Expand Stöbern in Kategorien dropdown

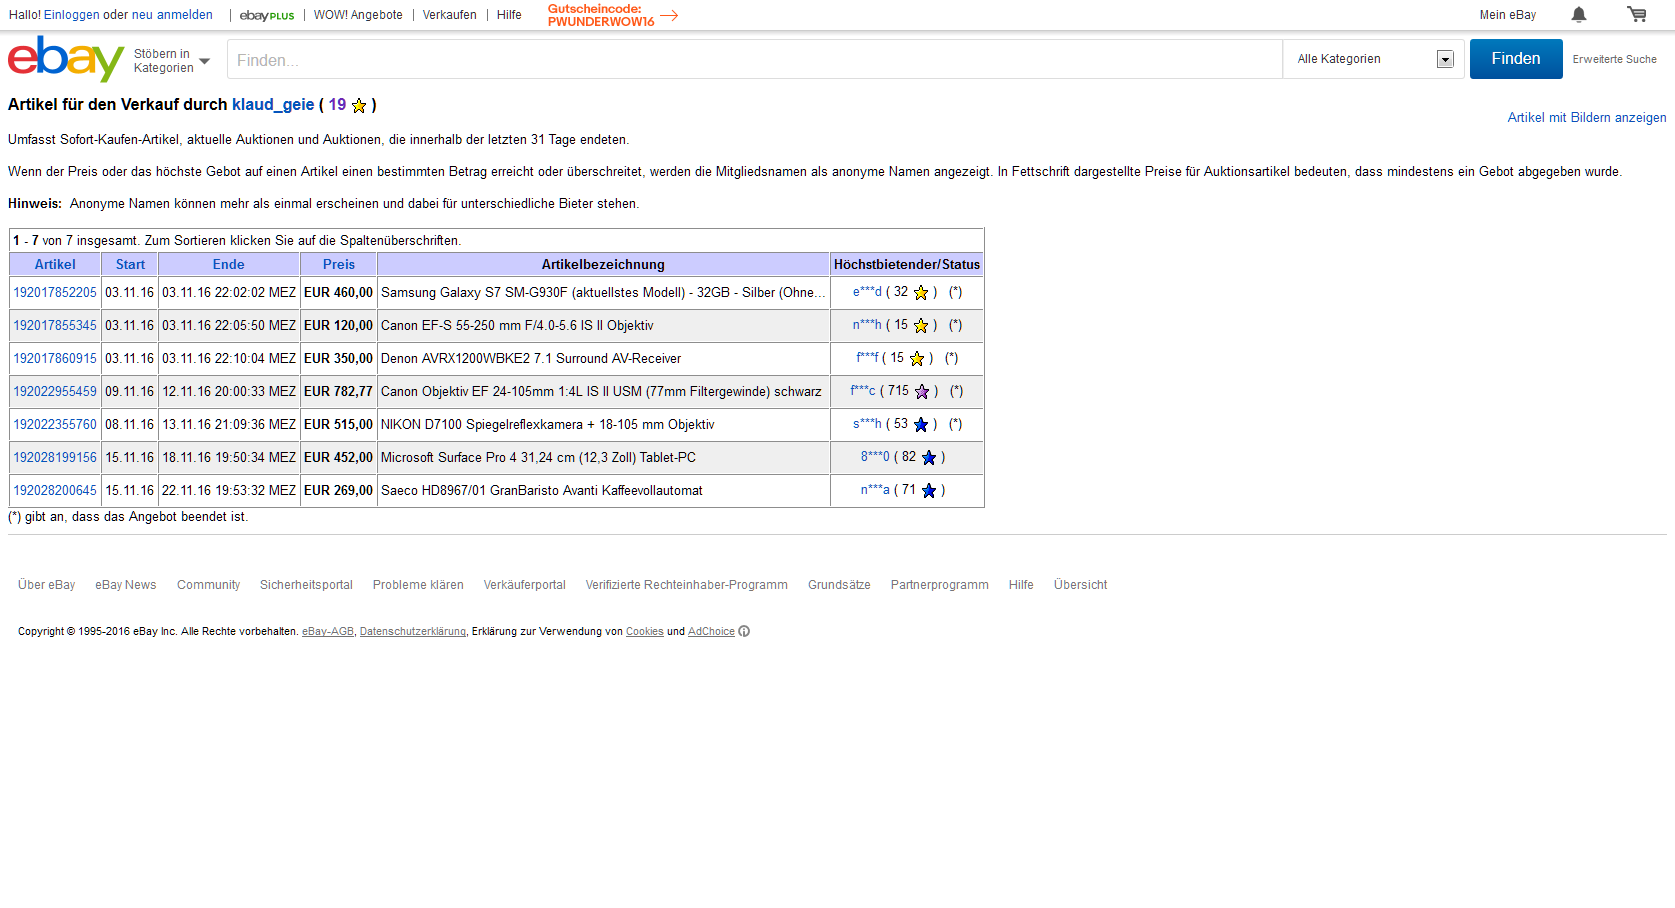(172, 61)
